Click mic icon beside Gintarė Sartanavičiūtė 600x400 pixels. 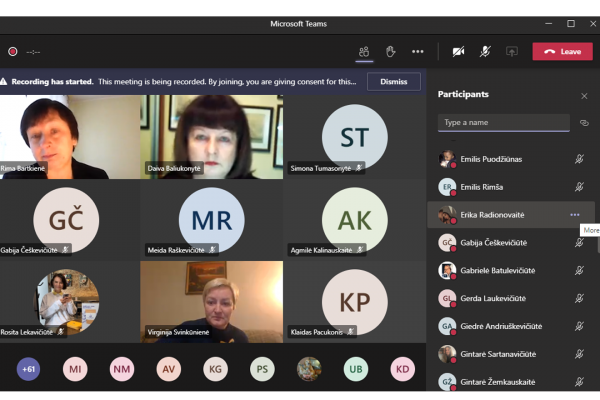[579, 354]
